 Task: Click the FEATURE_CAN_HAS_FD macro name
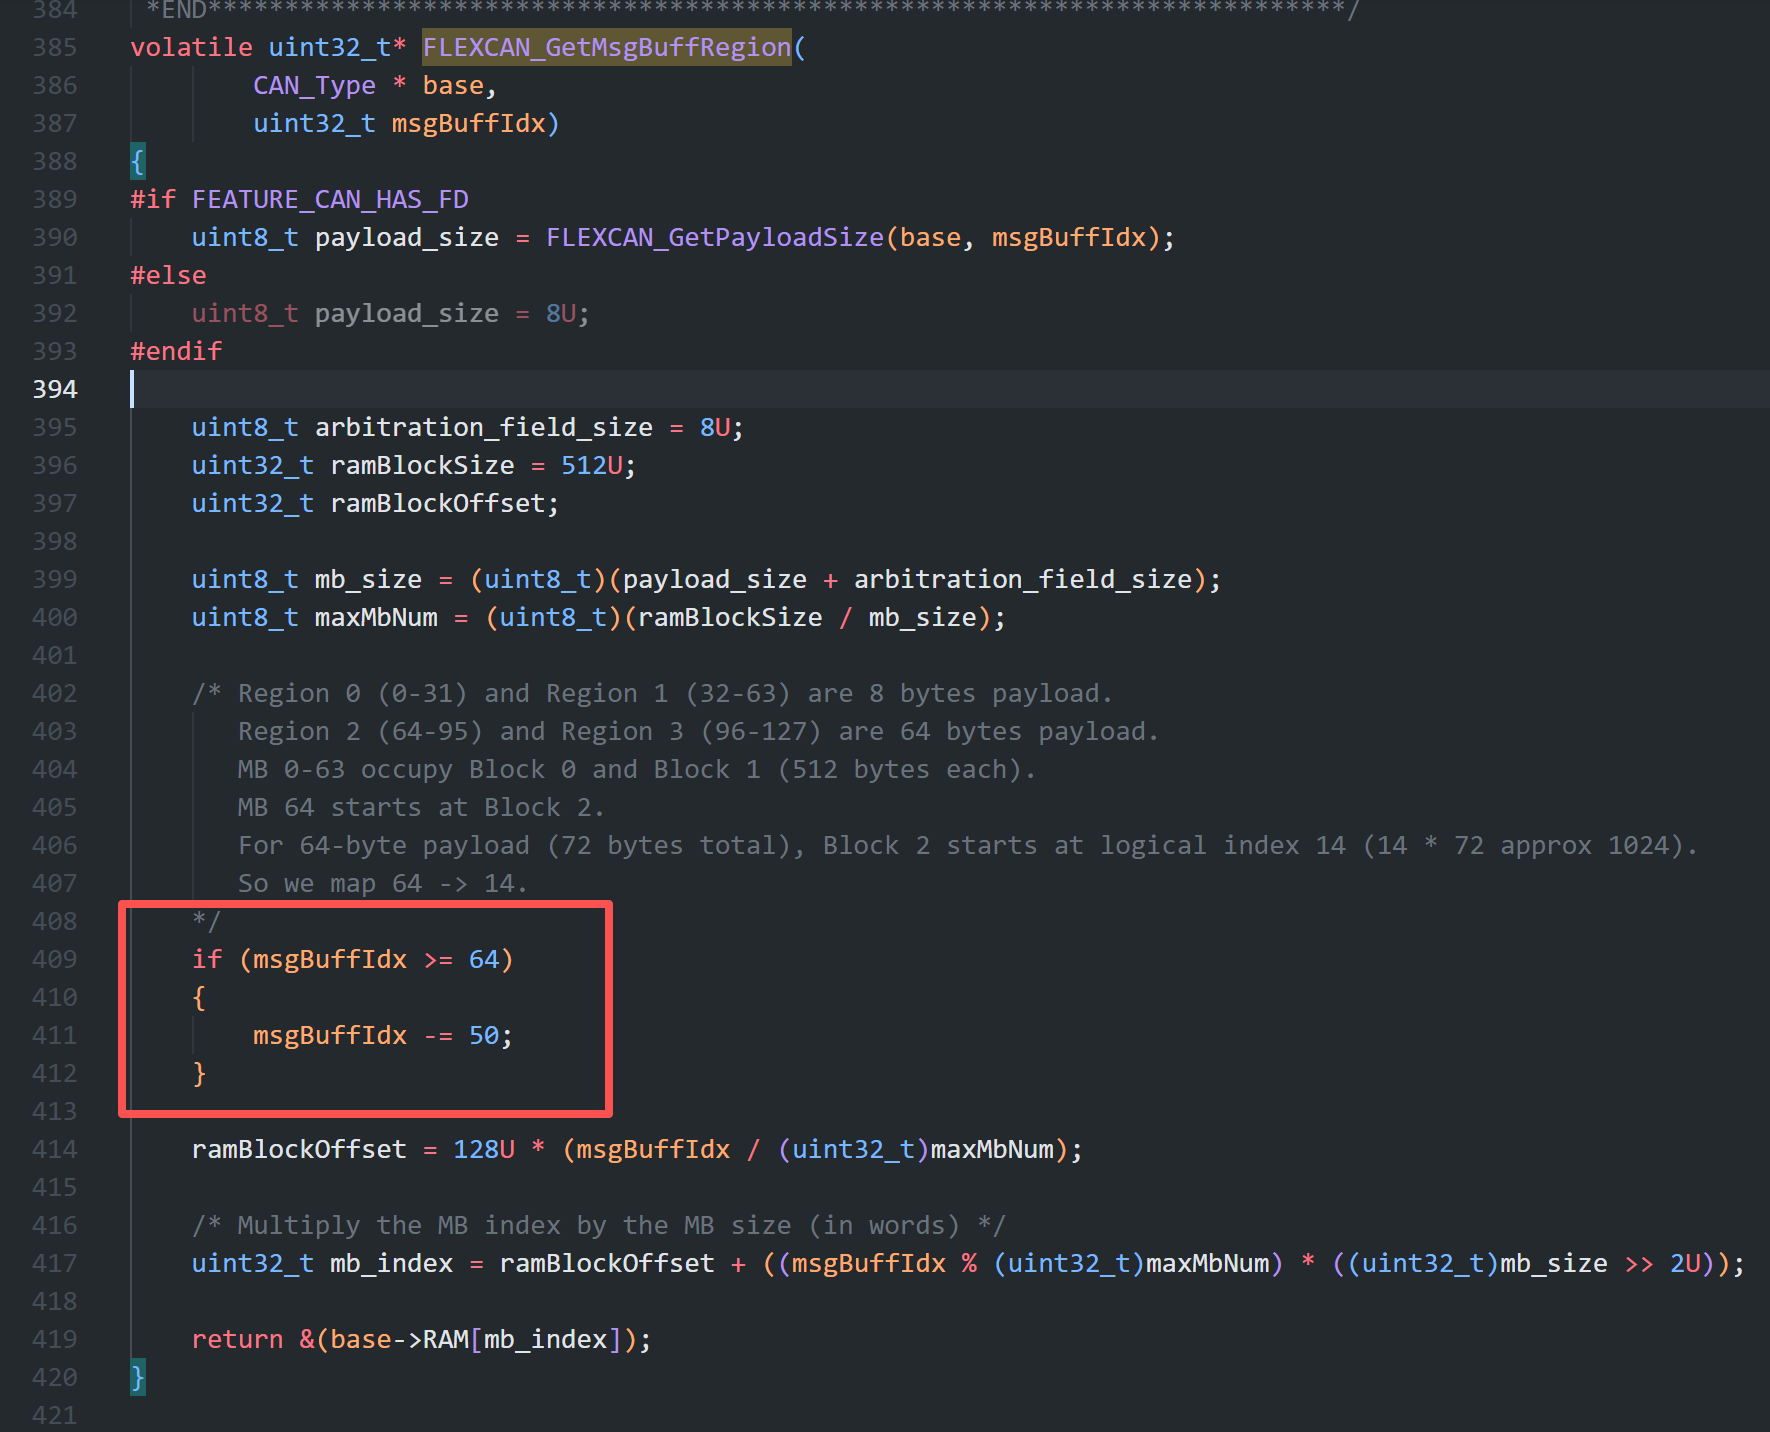pyautogui.click(x=330, y=199)
